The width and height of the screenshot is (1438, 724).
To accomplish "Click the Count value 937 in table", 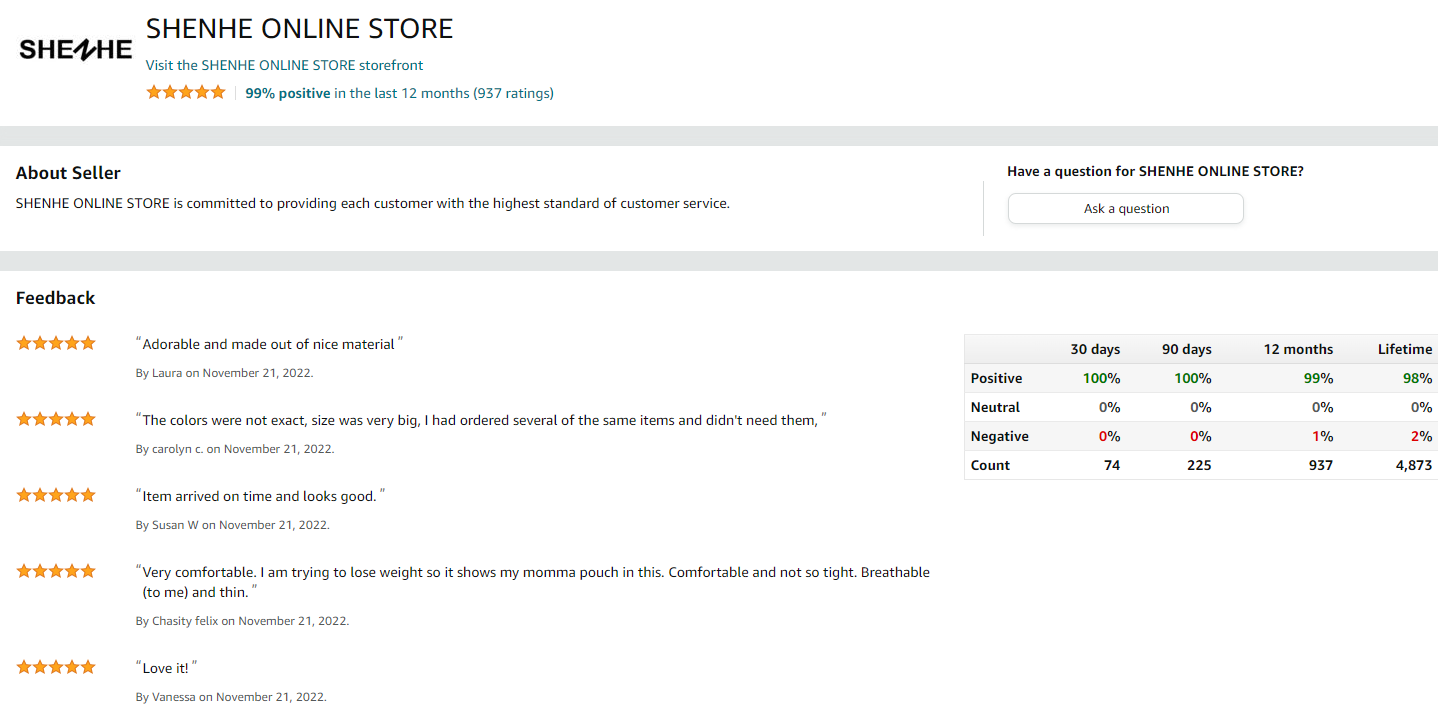I will click(1321, 465).
